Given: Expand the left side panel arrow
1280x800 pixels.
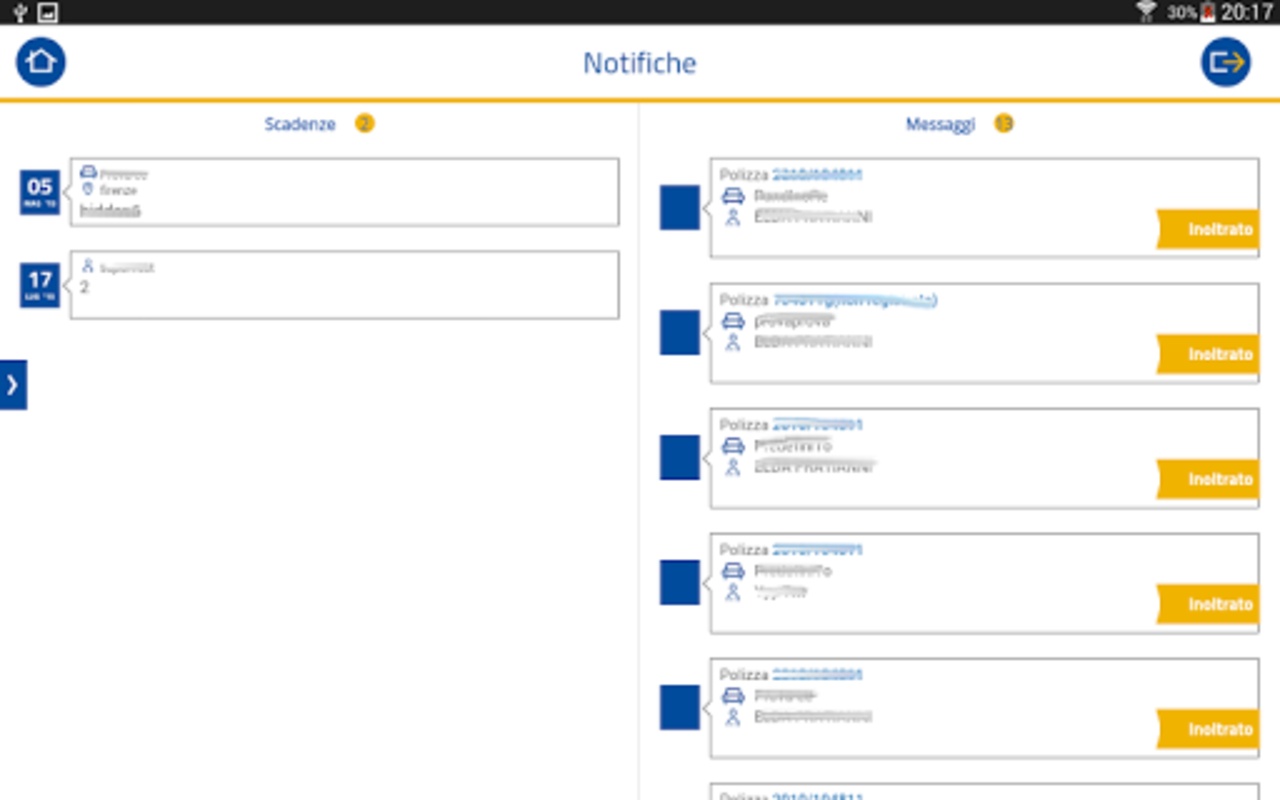Looking at the screenshot, I should [13, 385].
